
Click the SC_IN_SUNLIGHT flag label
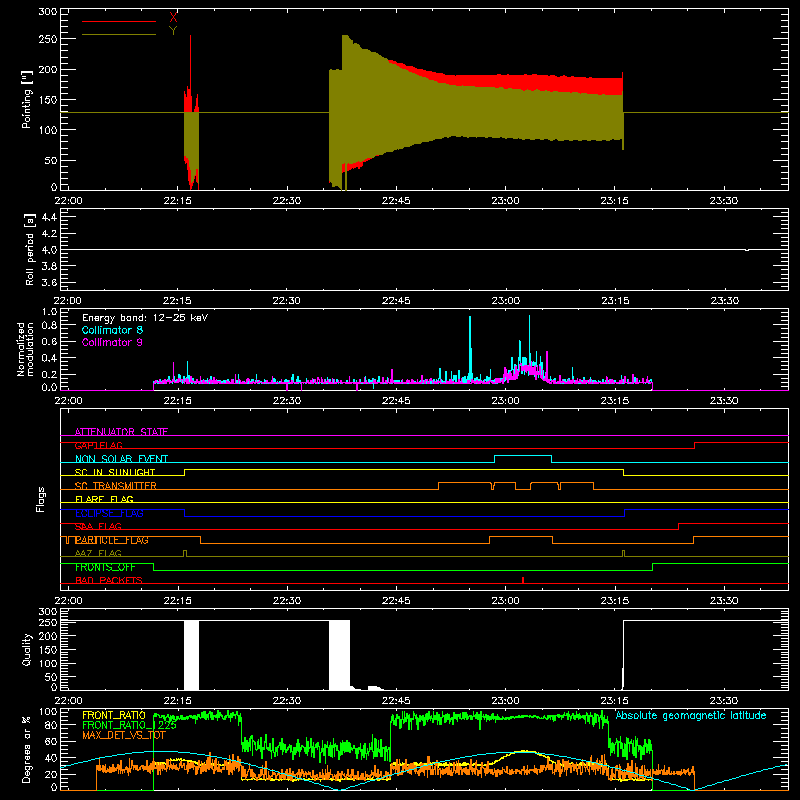[x=115, y=472]
